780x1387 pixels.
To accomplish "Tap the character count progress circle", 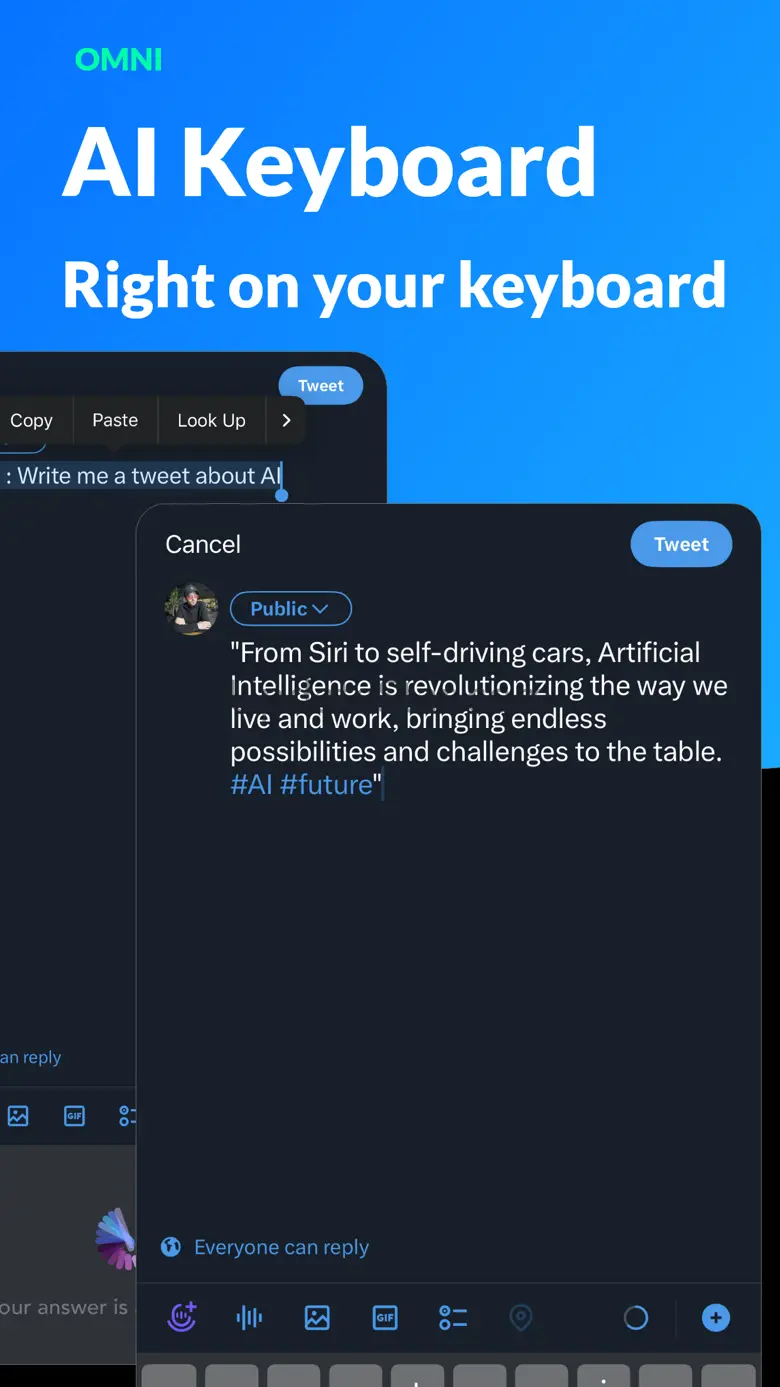I will (x=636, y=1318).
